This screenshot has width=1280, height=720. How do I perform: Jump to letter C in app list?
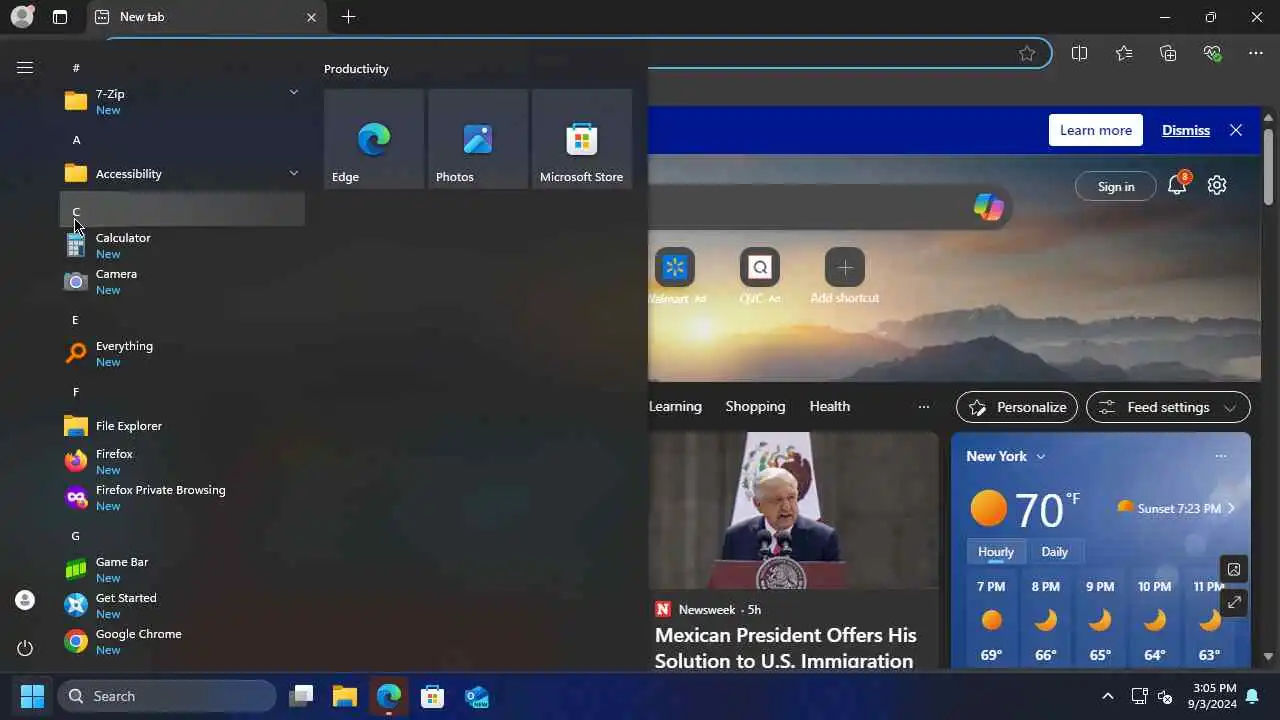tap(182, 210)
